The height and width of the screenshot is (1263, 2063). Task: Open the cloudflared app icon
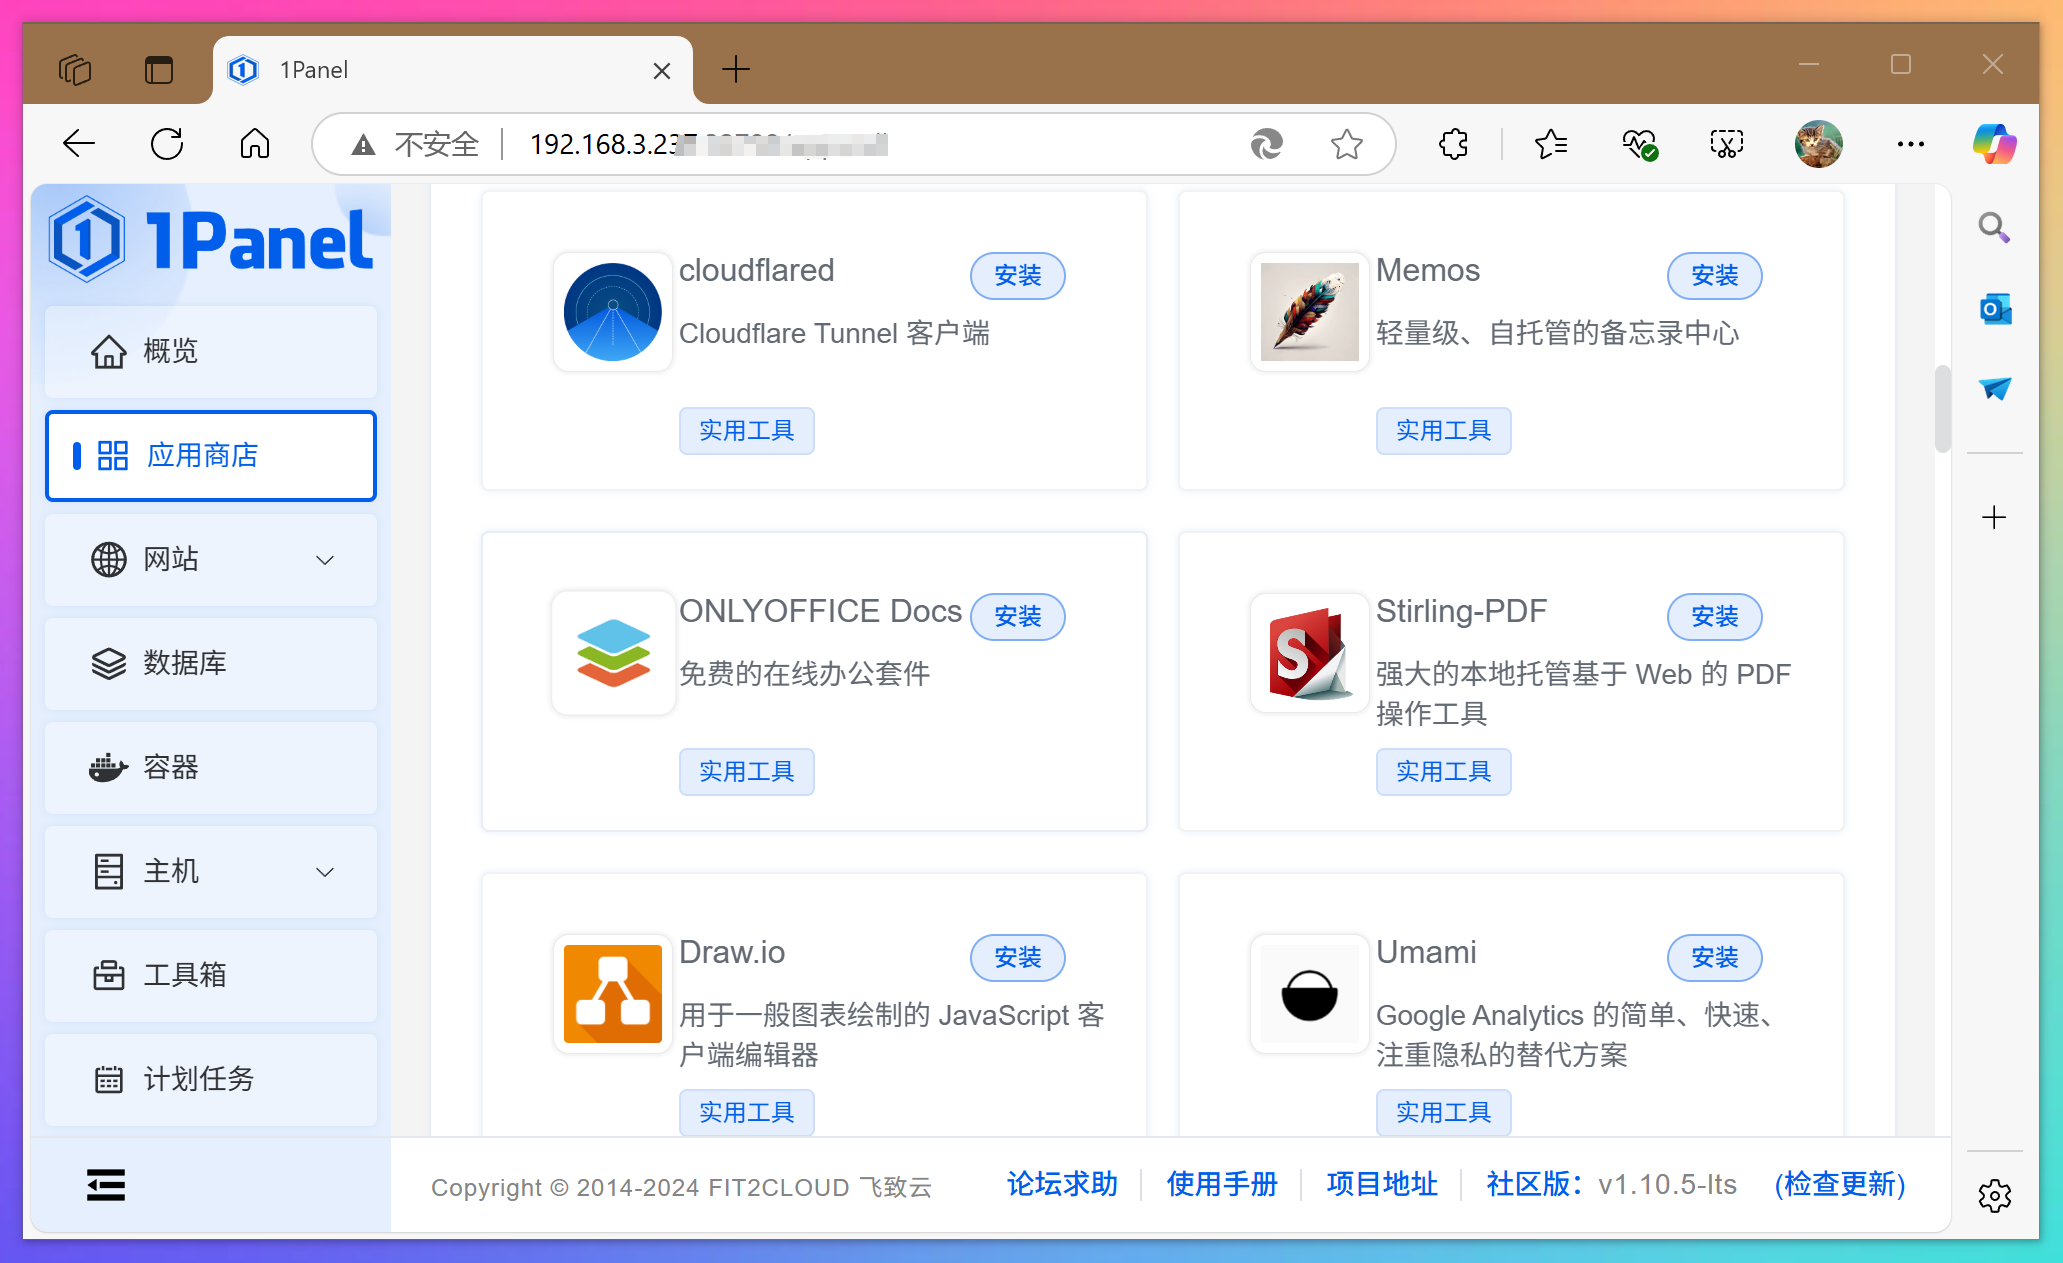click(612, 311)
